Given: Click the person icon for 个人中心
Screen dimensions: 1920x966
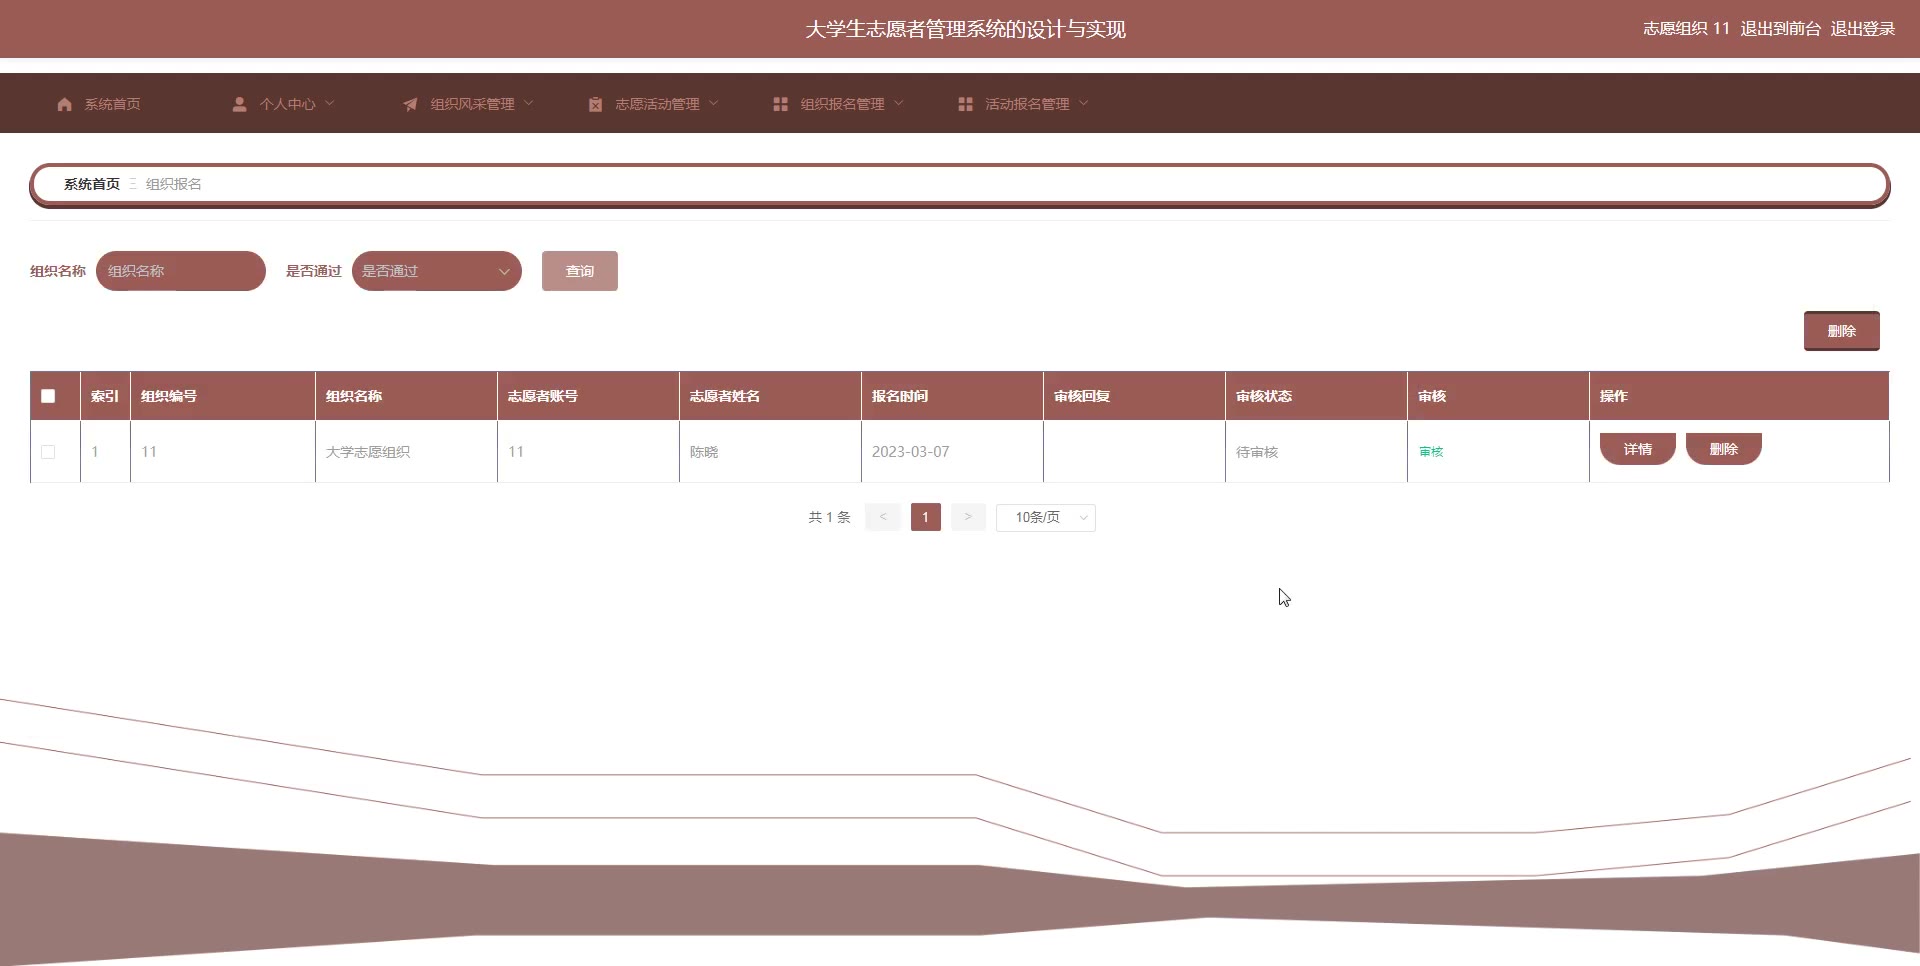Looking at the screenshot, I should (x=240, y=104).
